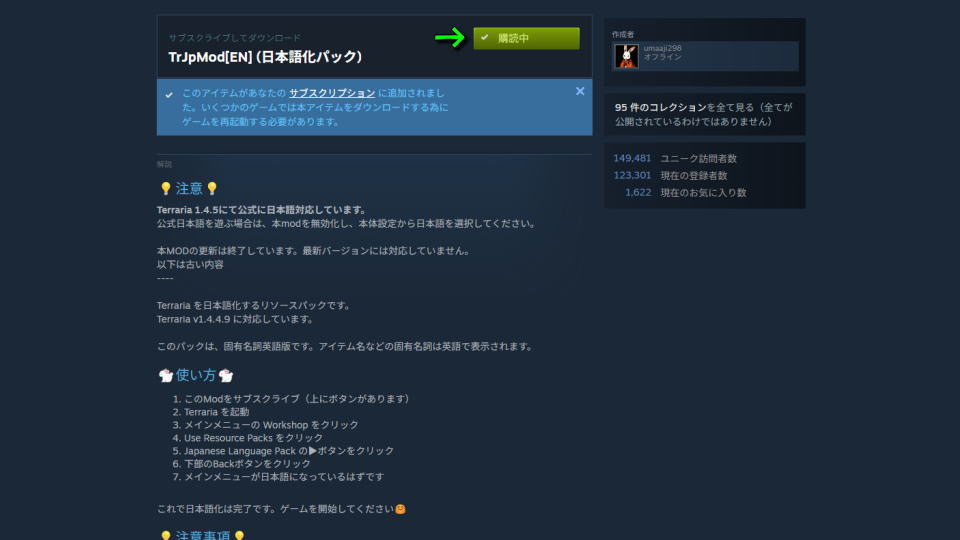Screen dimensions: 960x540
Task: Click the green 購読中 subscribed button
Action: tap(526, 38)
